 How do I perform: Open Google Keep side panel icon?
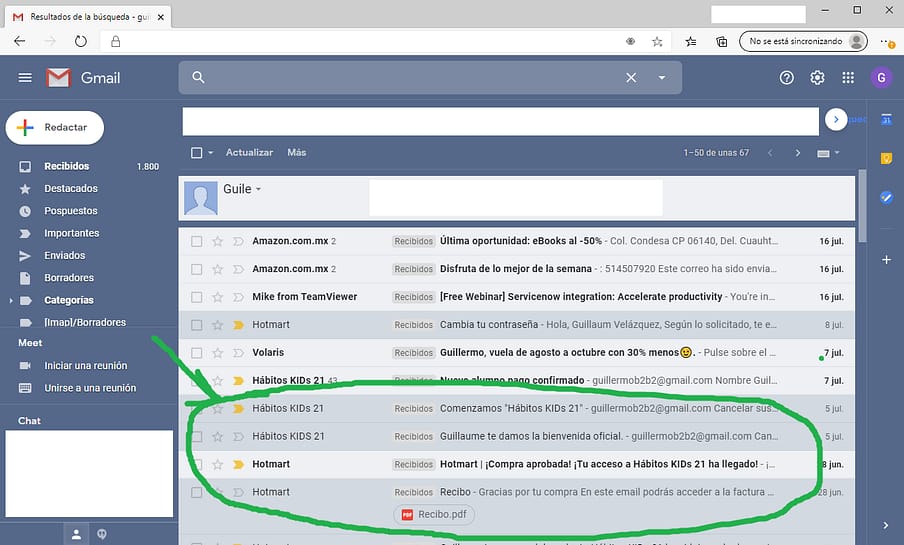[x=886, y=159]
